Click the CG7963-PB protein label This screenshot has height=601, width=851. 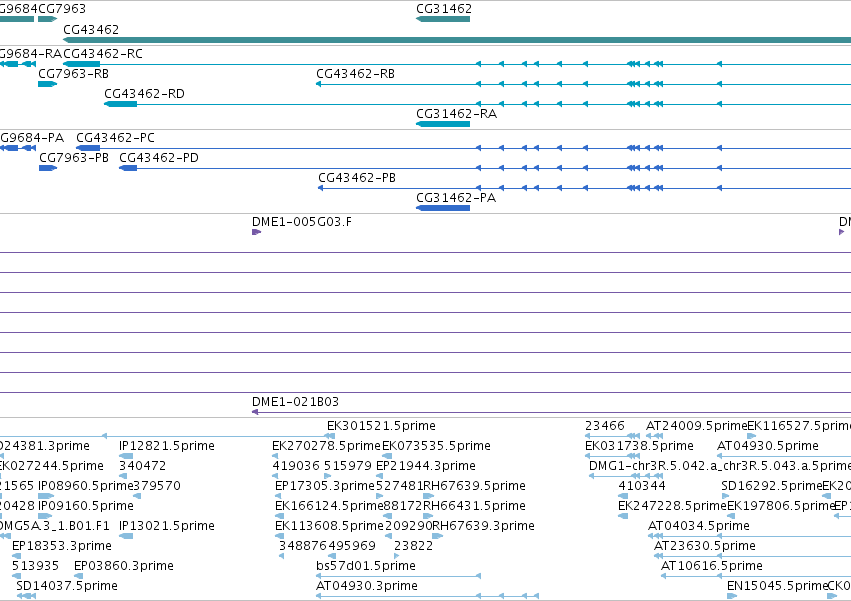coord(74,158)
